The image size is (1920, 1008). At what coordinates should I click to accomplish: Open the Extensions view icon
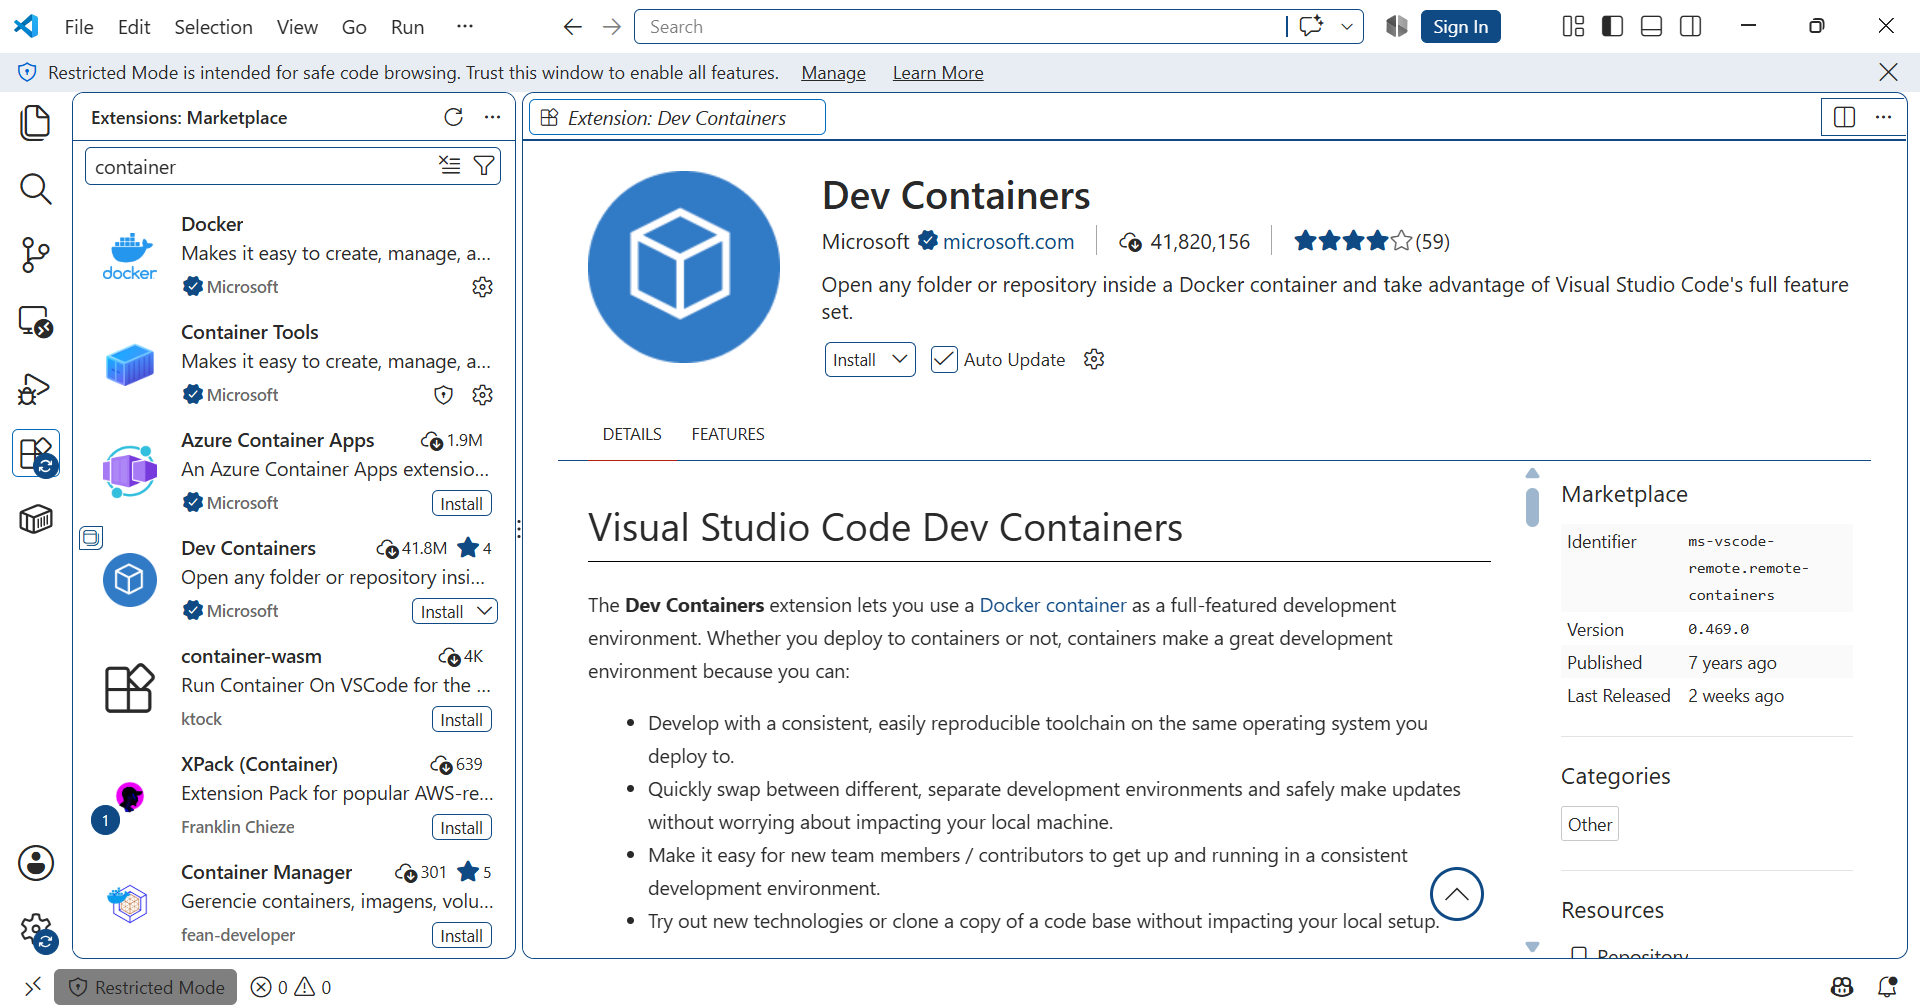coord(36,454)
